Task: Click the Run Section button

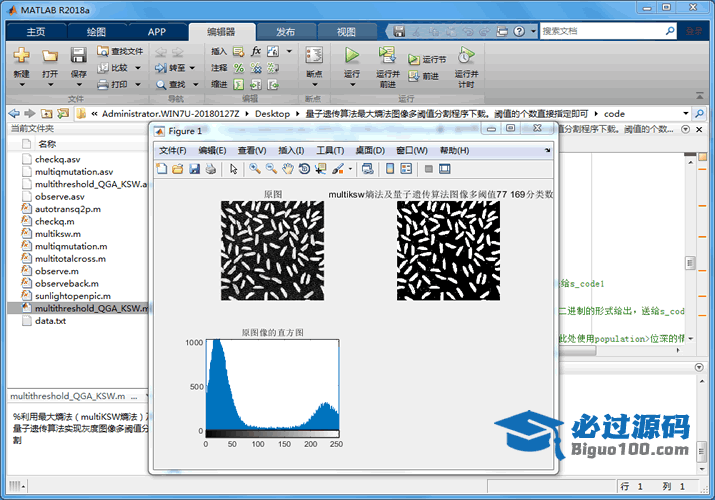Action: (427, 59)
